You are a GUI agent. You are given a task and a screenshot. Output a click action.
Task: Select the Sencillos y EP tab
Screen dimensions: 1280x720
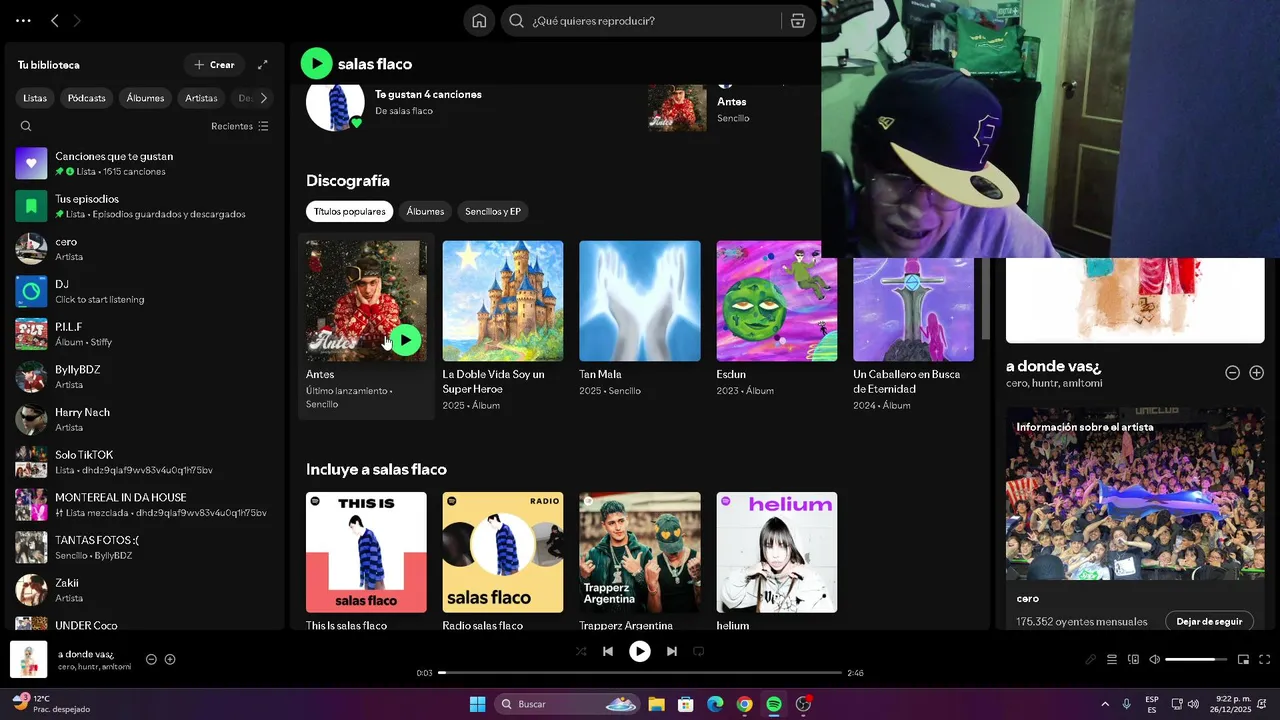493,211
